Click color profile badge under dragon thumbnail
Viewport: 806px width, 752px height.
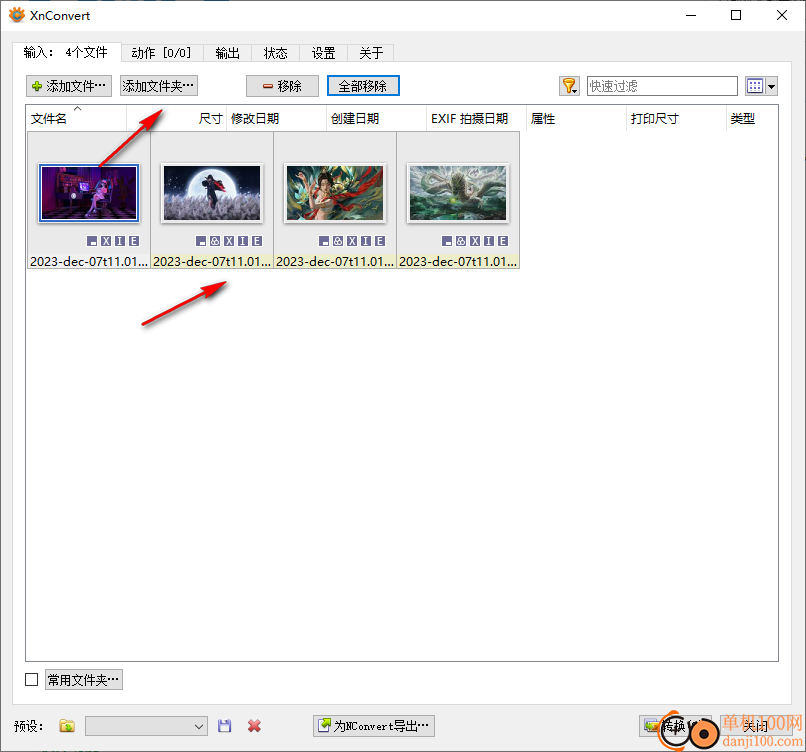point(461,241)
